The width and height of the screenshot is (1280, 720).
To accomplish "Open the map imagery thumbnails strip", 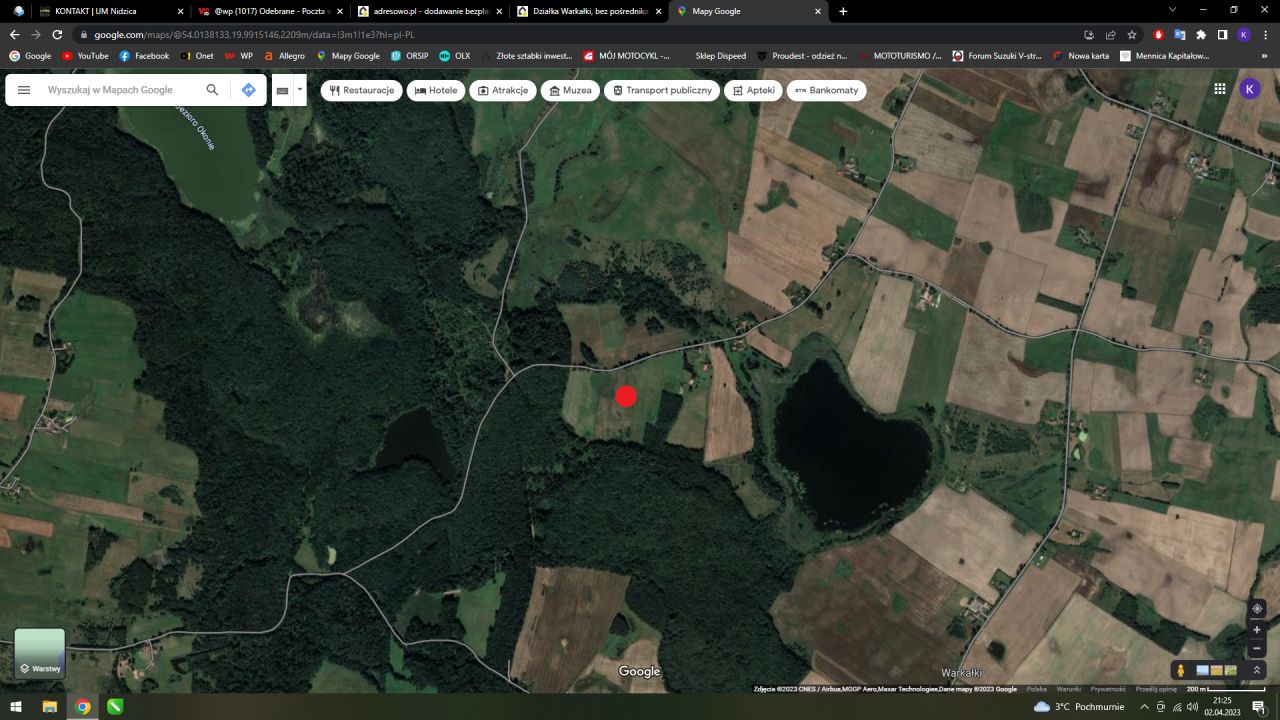I will (x=1217, y=670).
